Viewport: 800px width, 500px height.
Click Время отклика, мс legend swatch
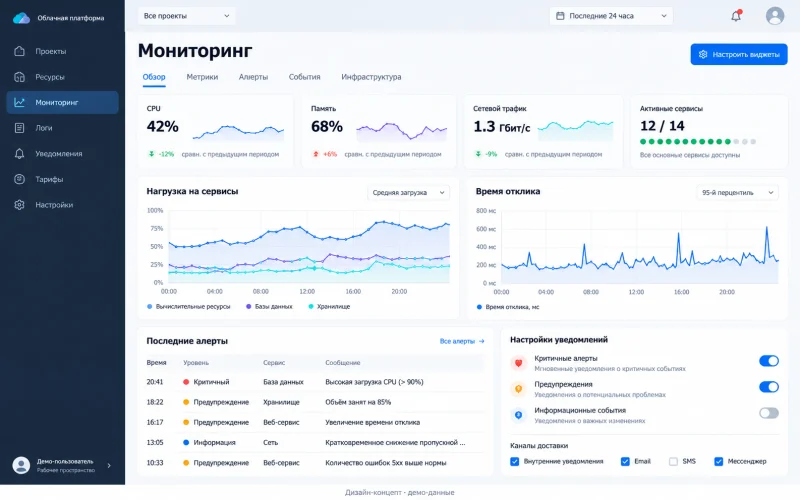[x=479, y=307]
